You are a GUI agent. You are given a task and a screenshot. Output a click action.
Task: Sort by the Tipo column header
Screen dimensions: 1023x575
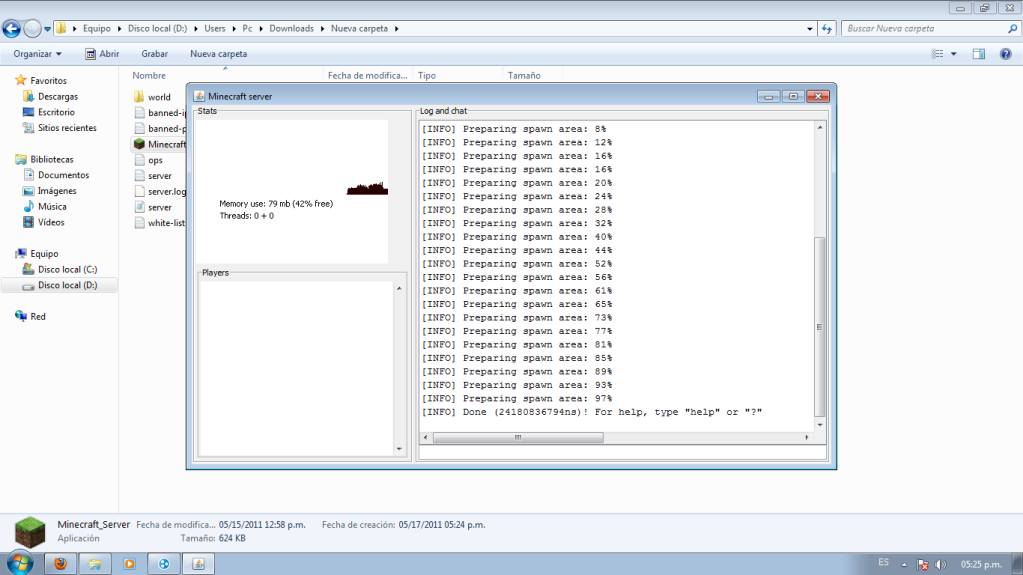tap(427, 76)
